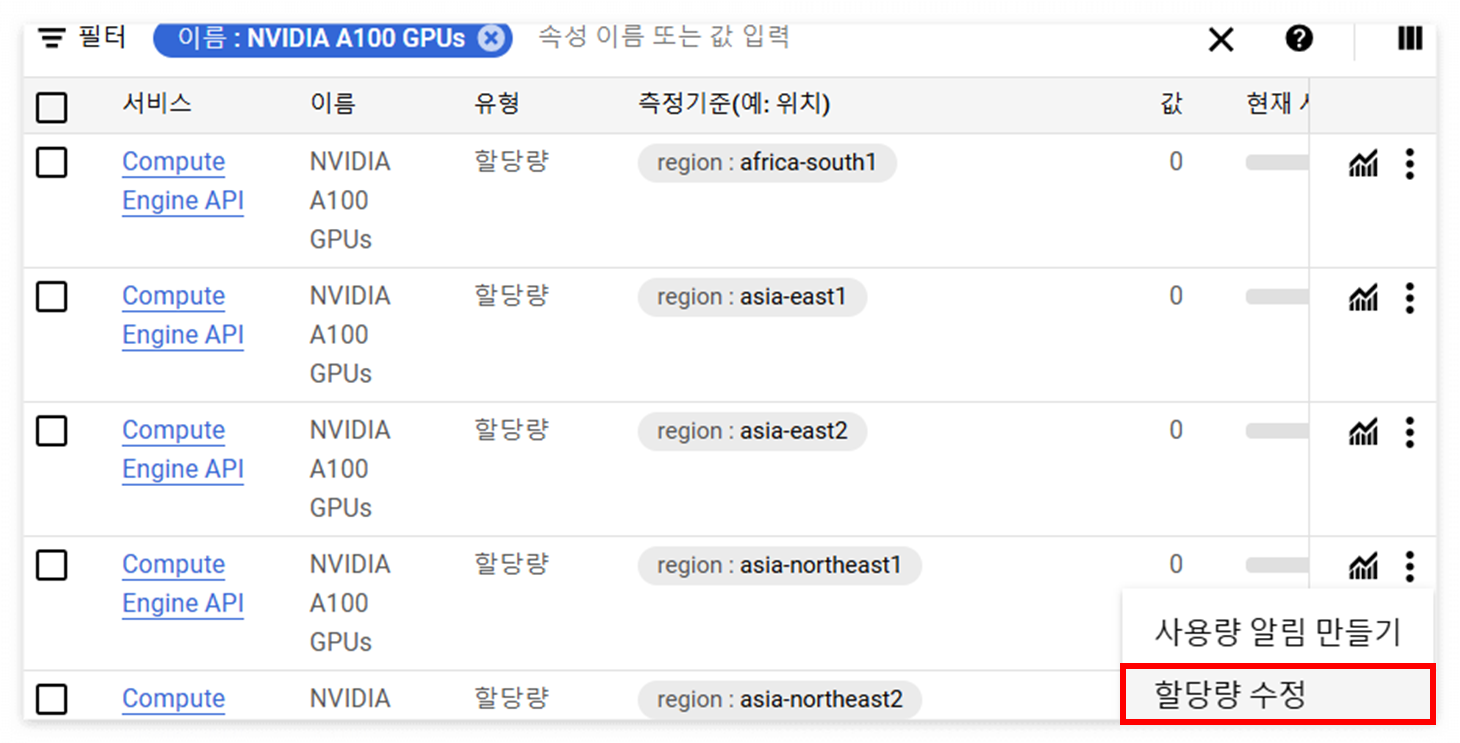Show usage chart for africa-south1 row
The width and height of the screenshot is (1460, 743).
(x=1363, y=163)
